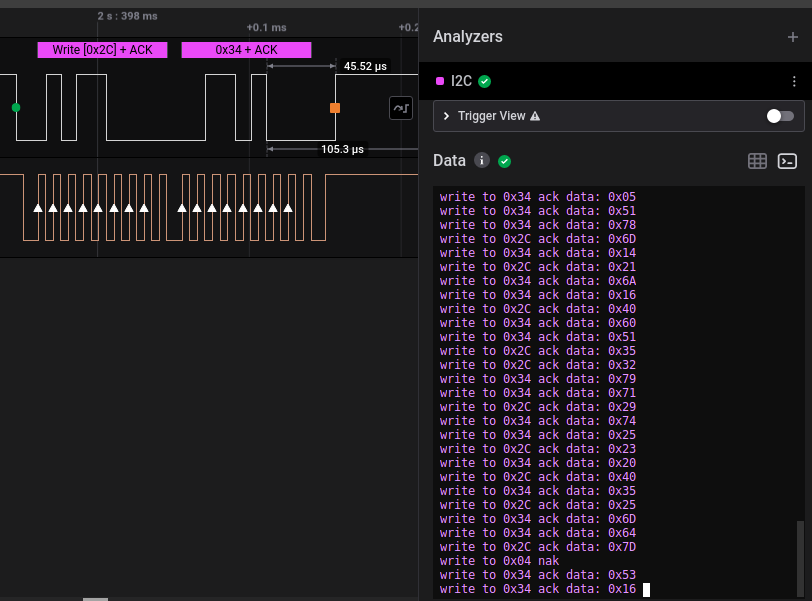Open the I2C analyzer options menu
This screenshot has width=812, height=601.
(x=794, y=81)
